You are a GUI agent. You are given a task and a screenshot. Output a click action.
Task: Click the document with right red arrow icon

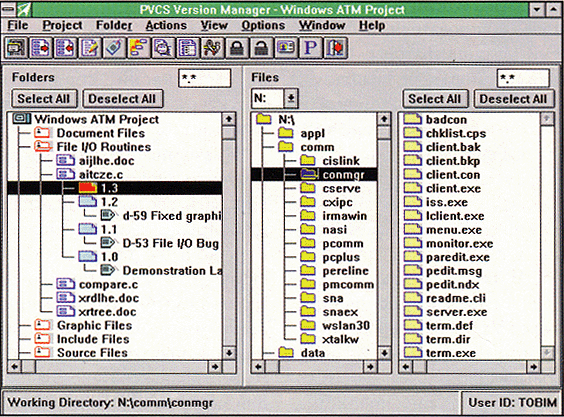41,48
